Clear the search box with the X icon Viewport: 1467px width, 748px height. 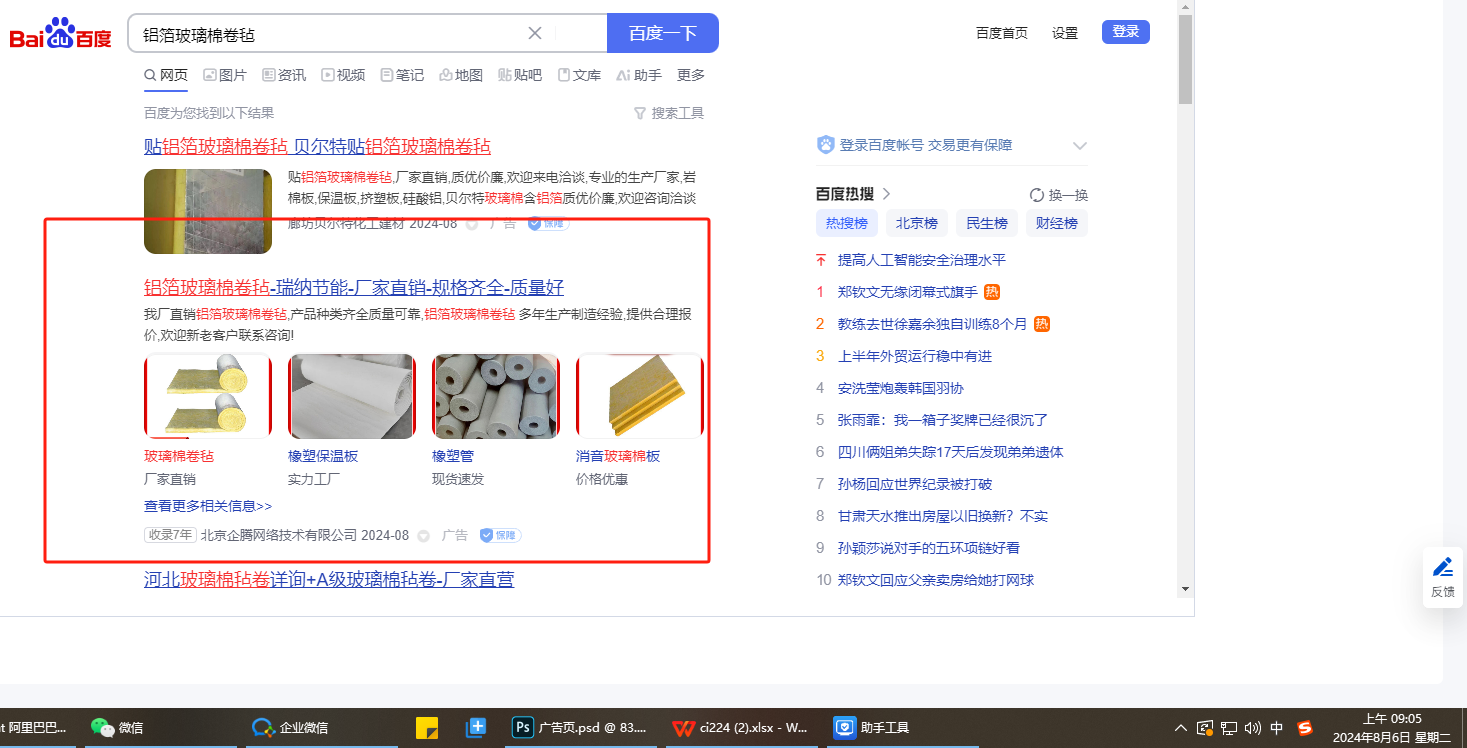(535, 33)
